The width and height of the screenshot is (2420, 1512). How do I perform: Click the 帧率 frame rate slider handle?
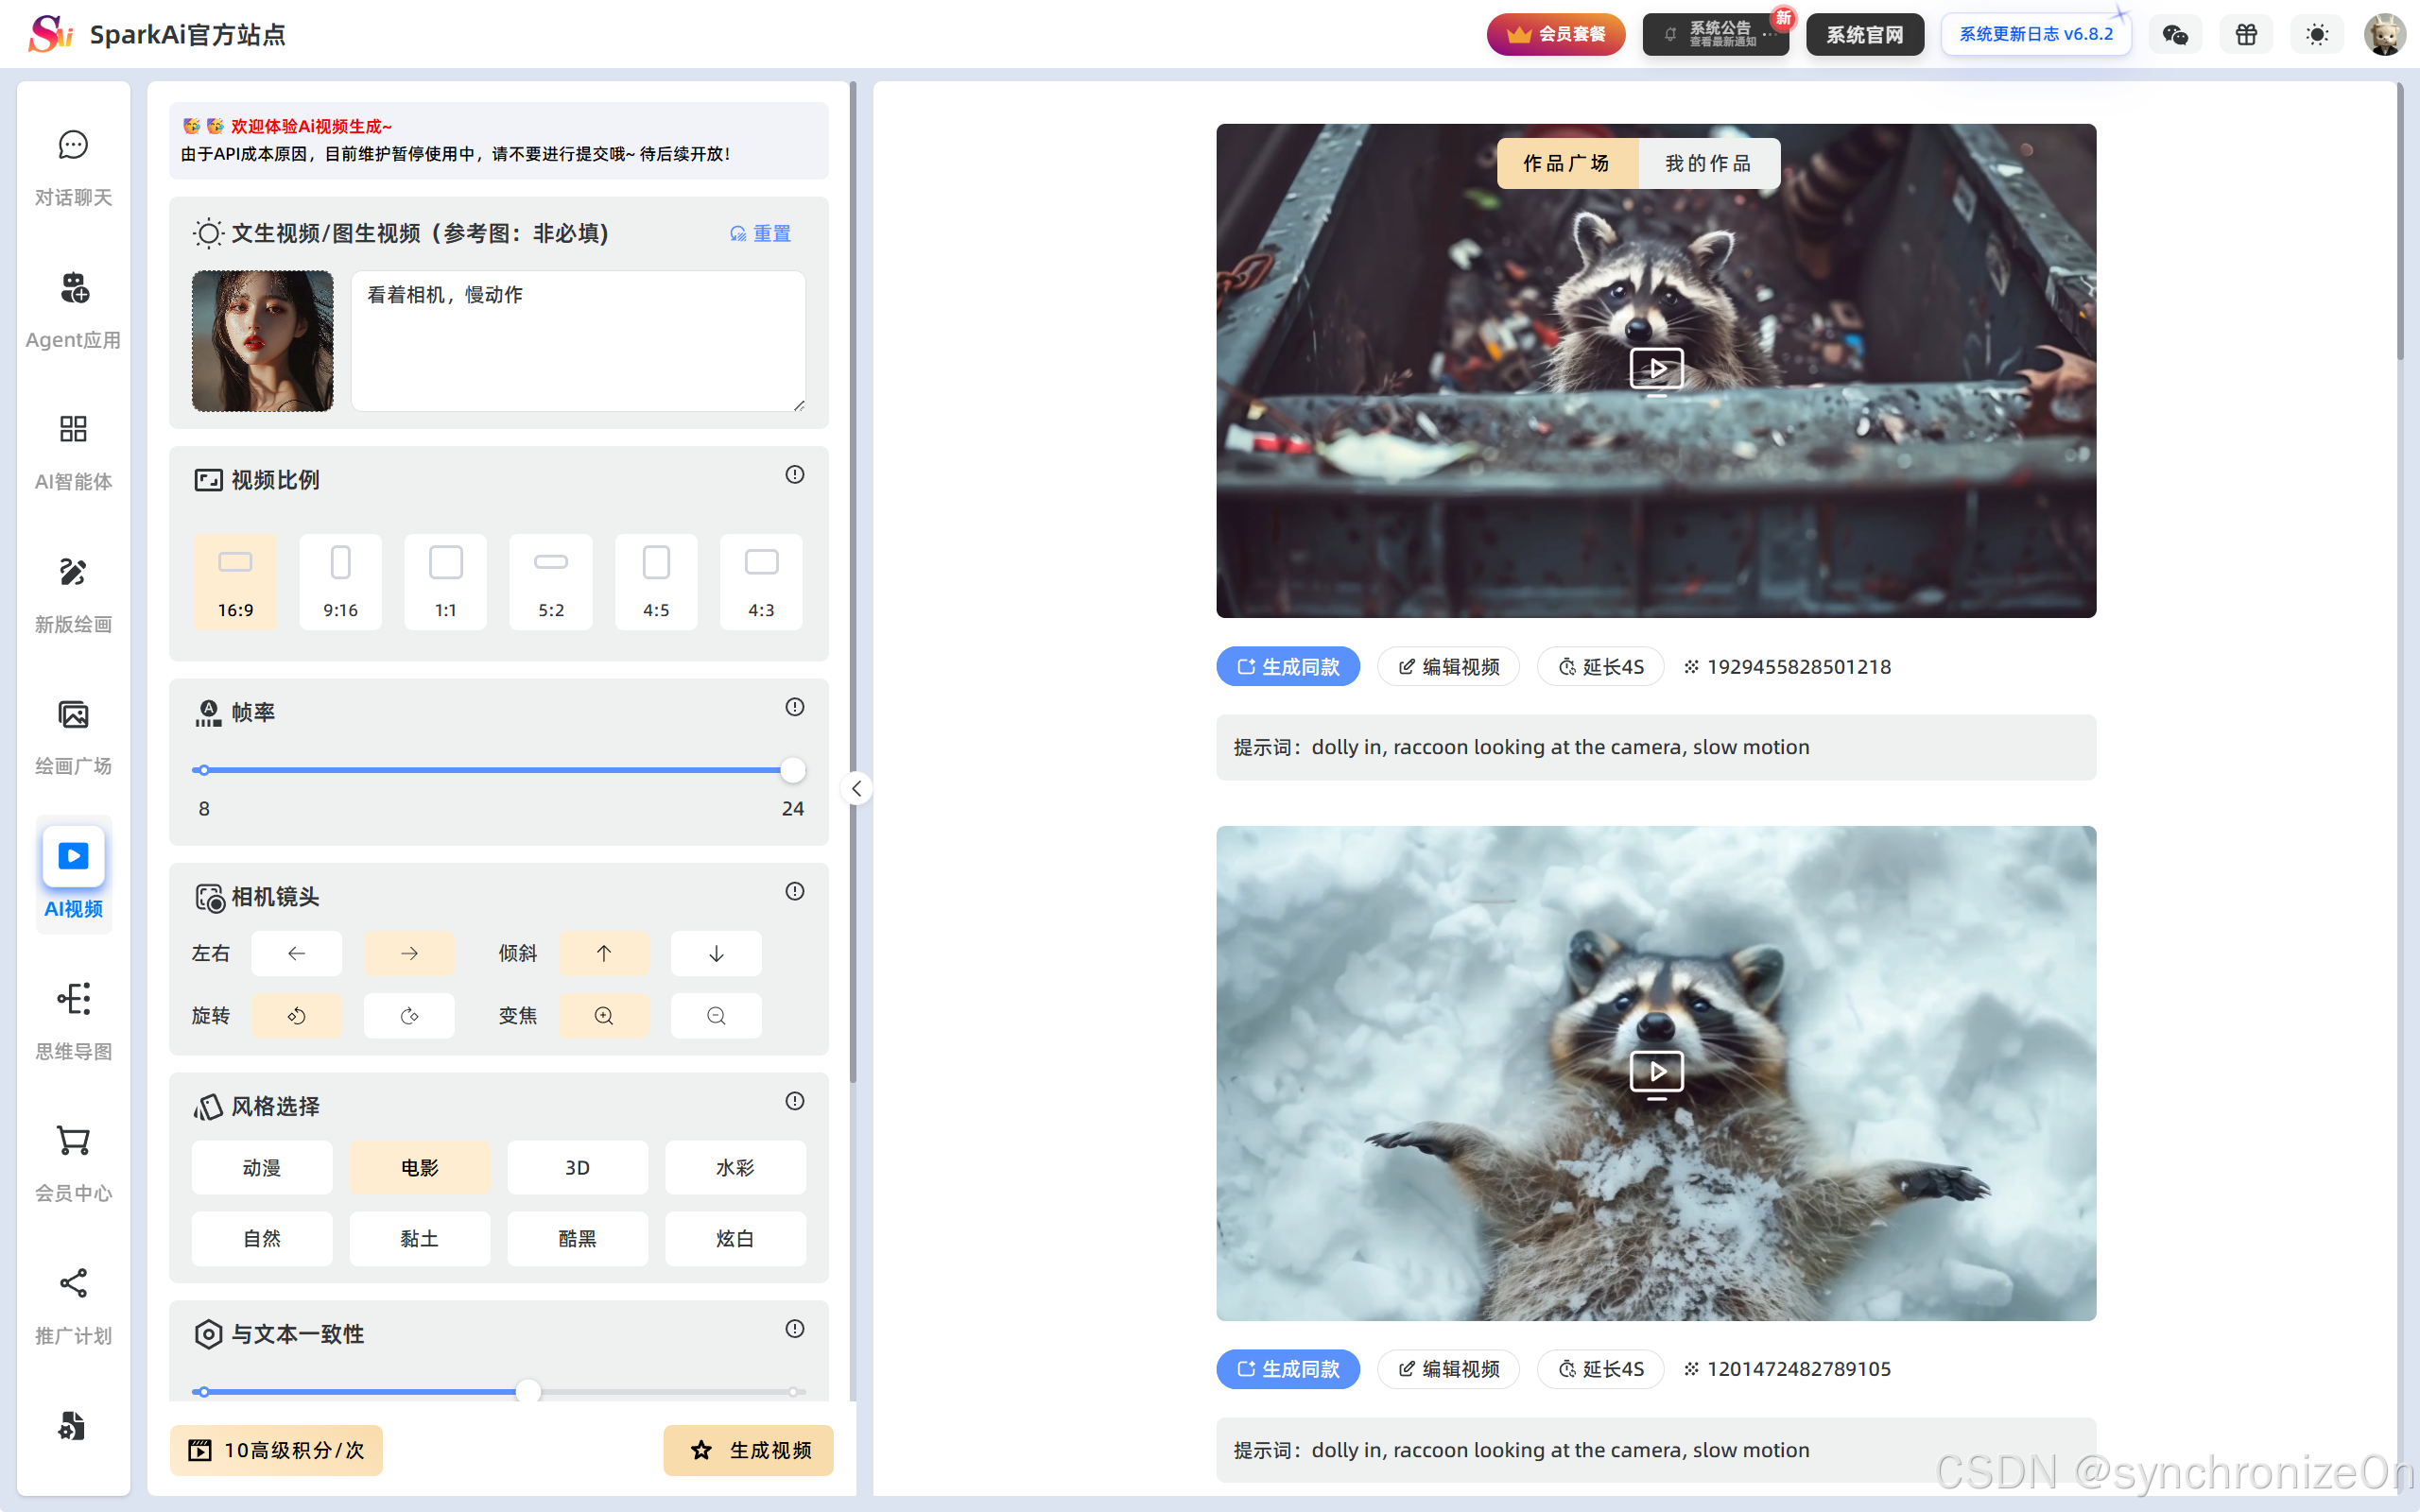(792, 770)
